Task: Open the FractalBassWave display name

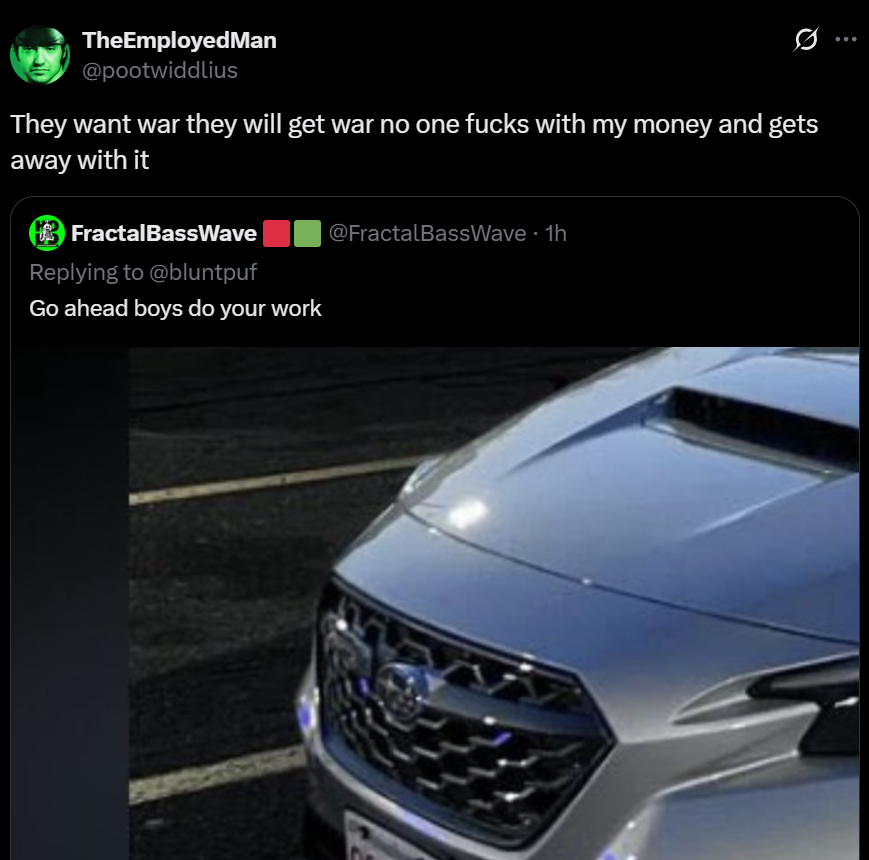Action: pyautogui.click(x=163, y=233)
